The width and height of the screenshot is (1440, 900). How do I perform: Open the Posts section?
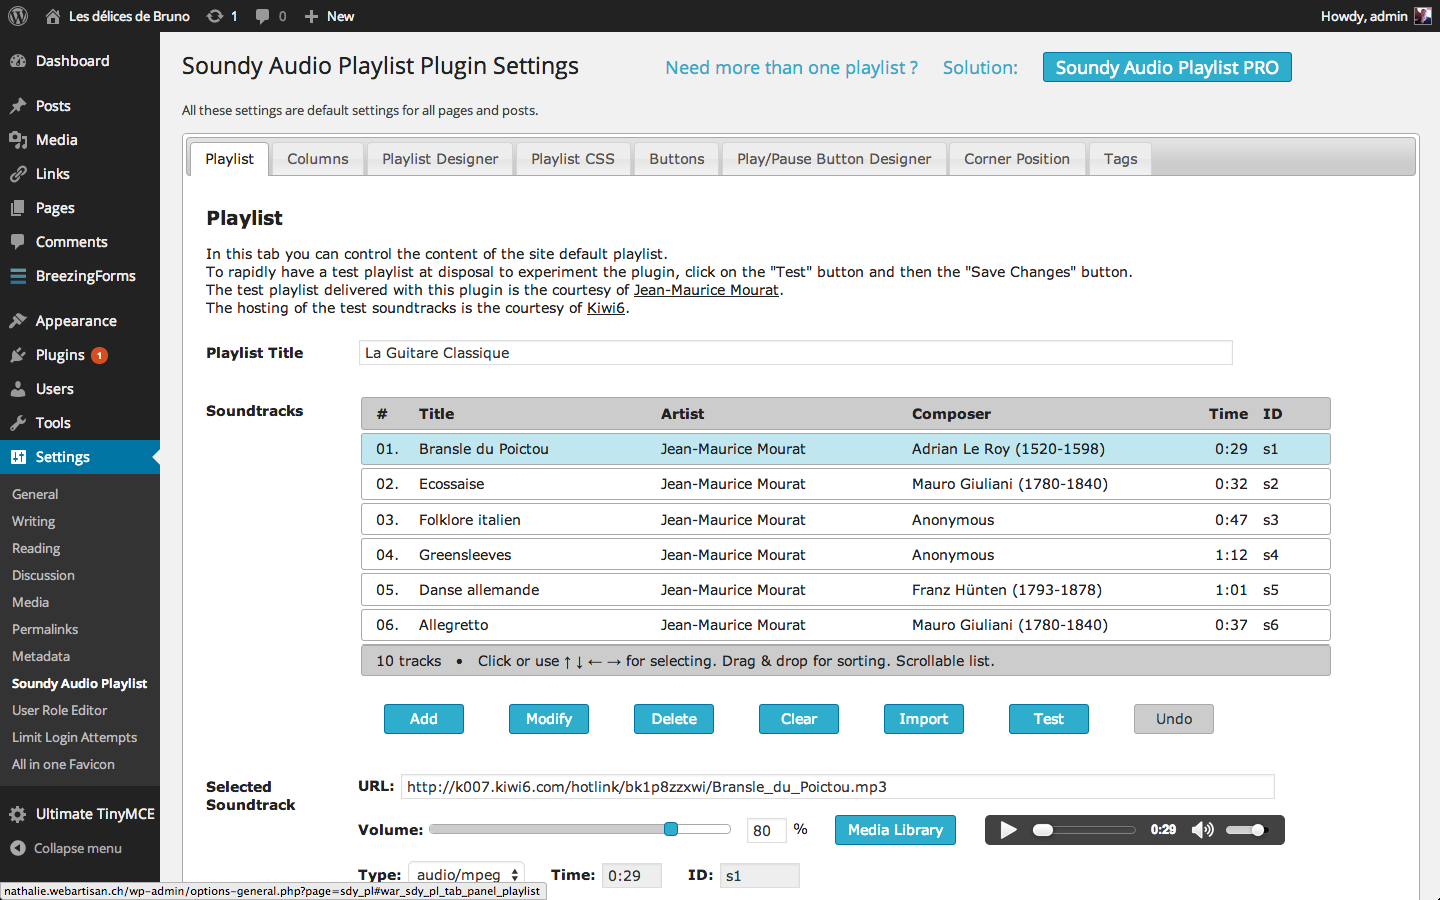[x=80, y=106]
